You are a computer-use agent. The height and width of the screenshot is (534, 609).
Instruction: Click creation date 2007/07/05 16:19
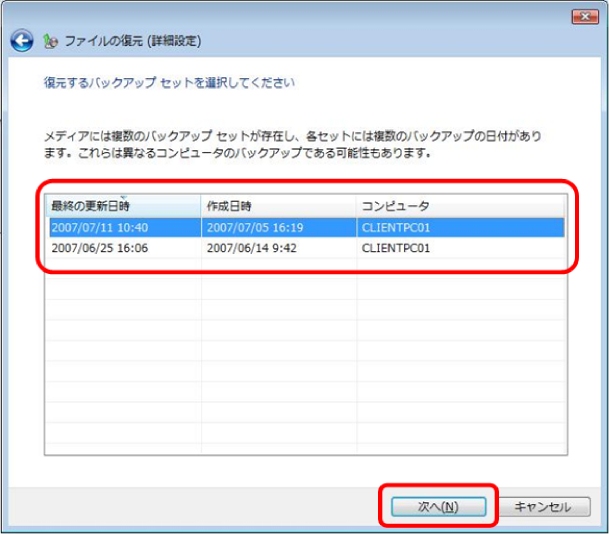click(254, 227)
